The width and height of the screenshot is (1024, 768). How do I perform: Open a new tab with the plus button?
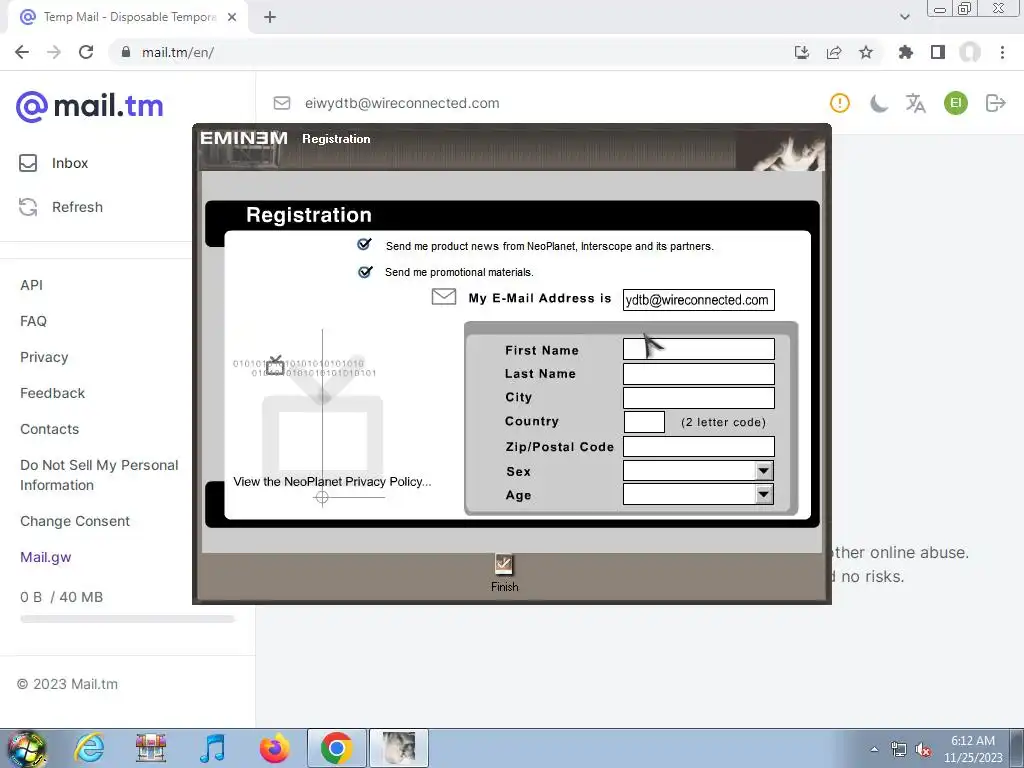click(x=270, y=17)
